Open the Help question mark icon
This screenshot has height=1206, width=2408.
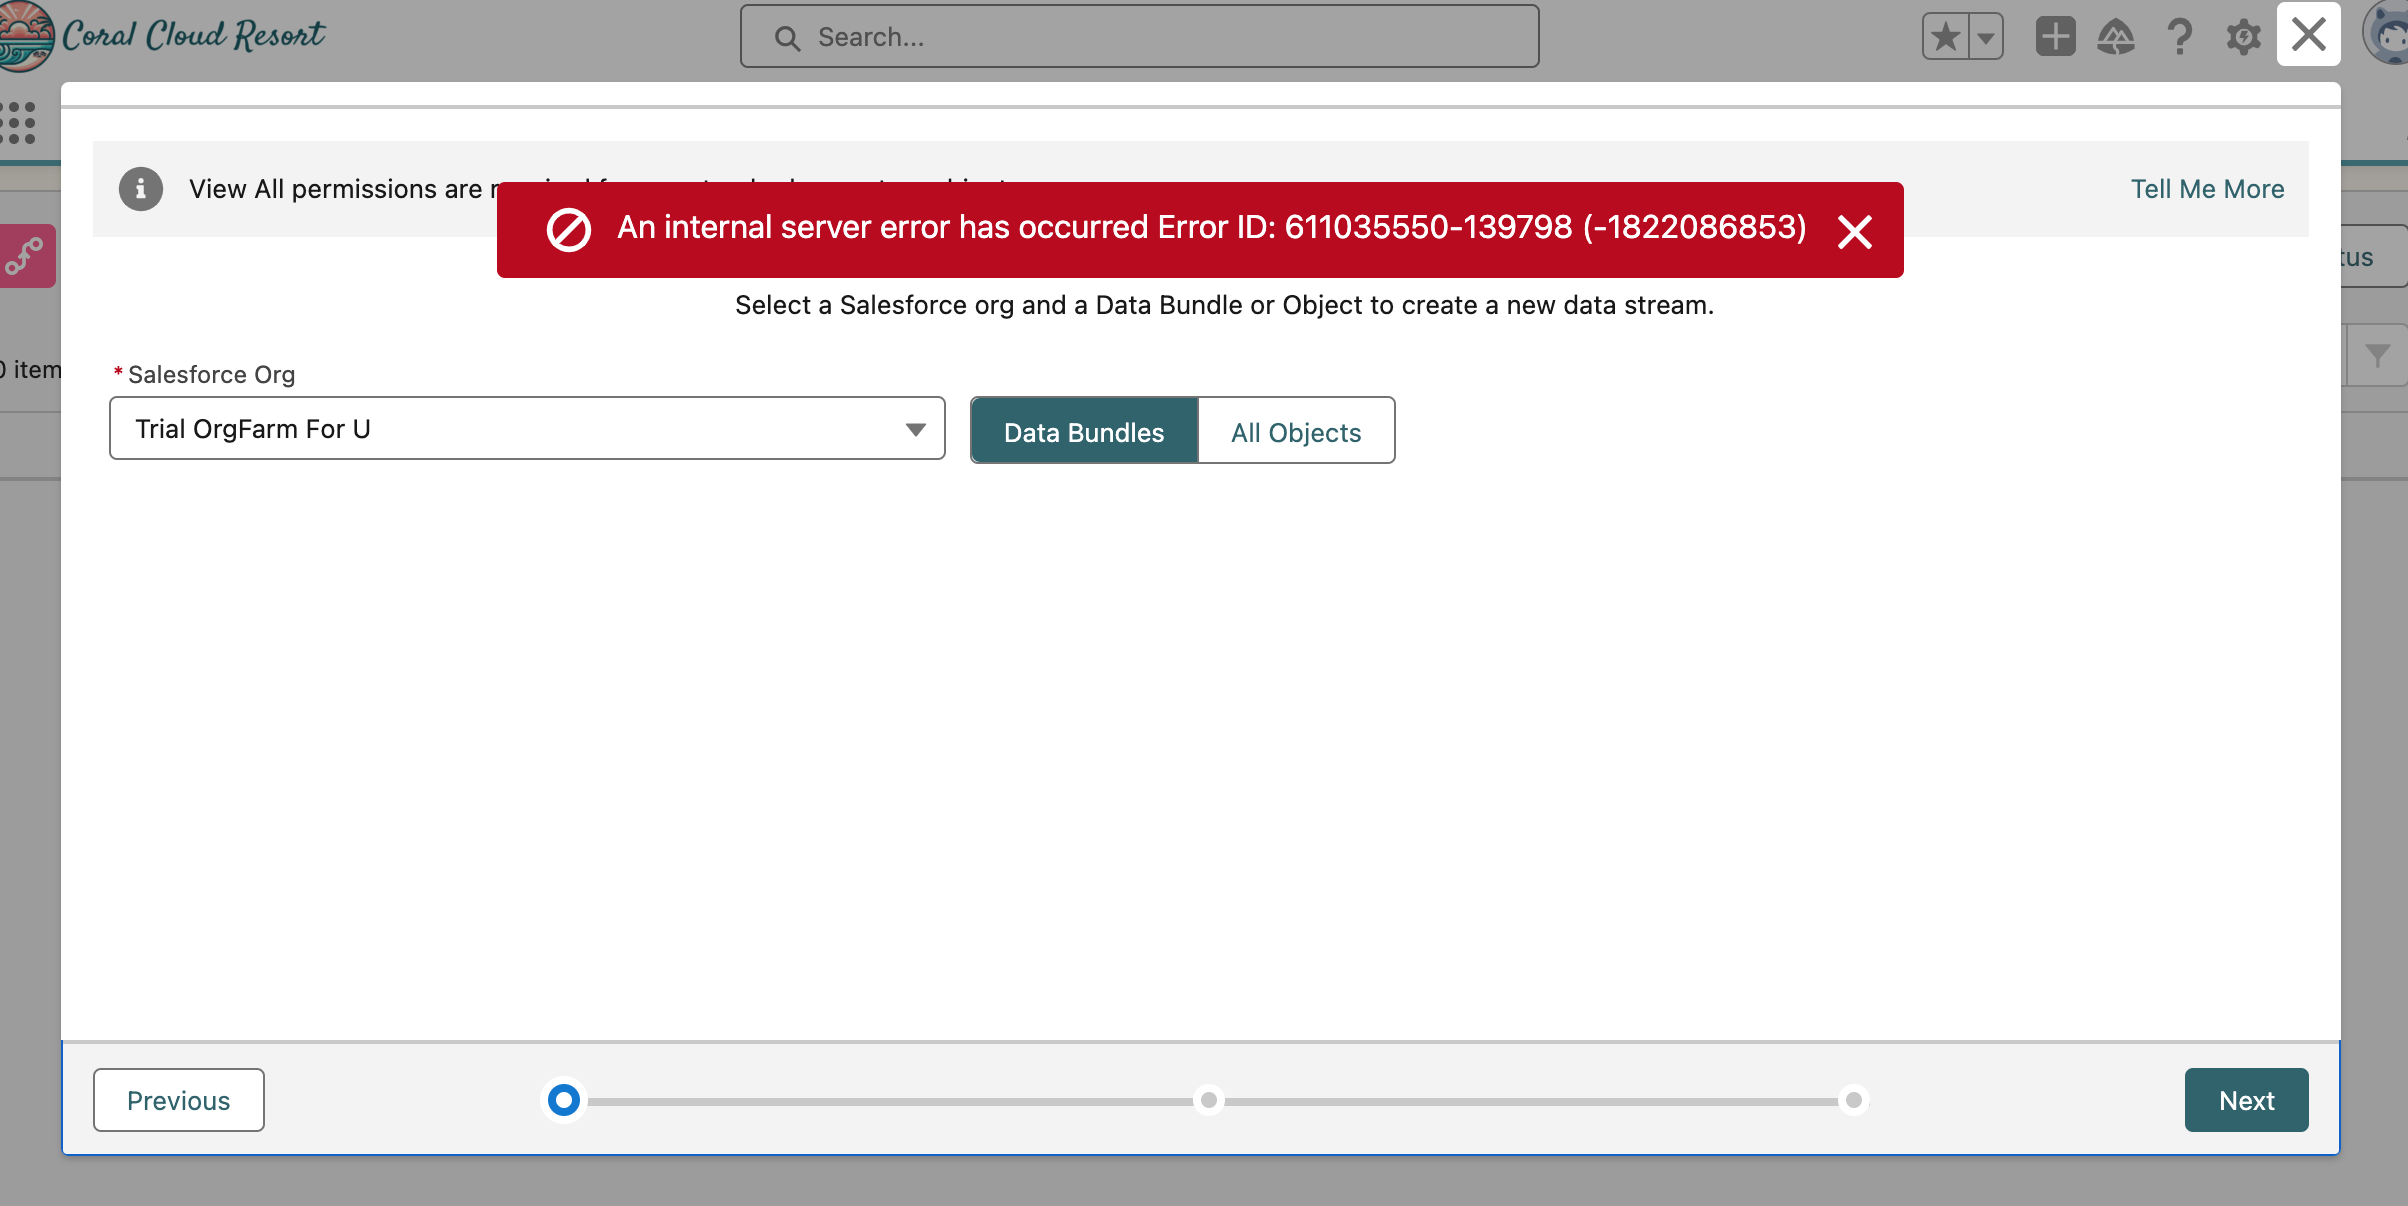point(2179,37)
